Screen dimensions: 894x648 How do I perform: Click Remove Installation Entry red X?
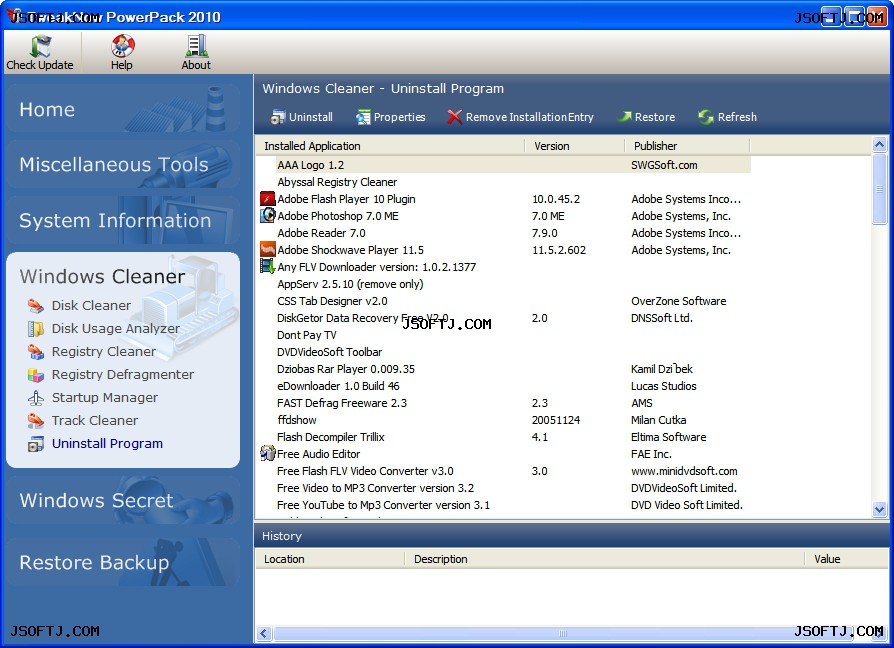click(454, 117)
